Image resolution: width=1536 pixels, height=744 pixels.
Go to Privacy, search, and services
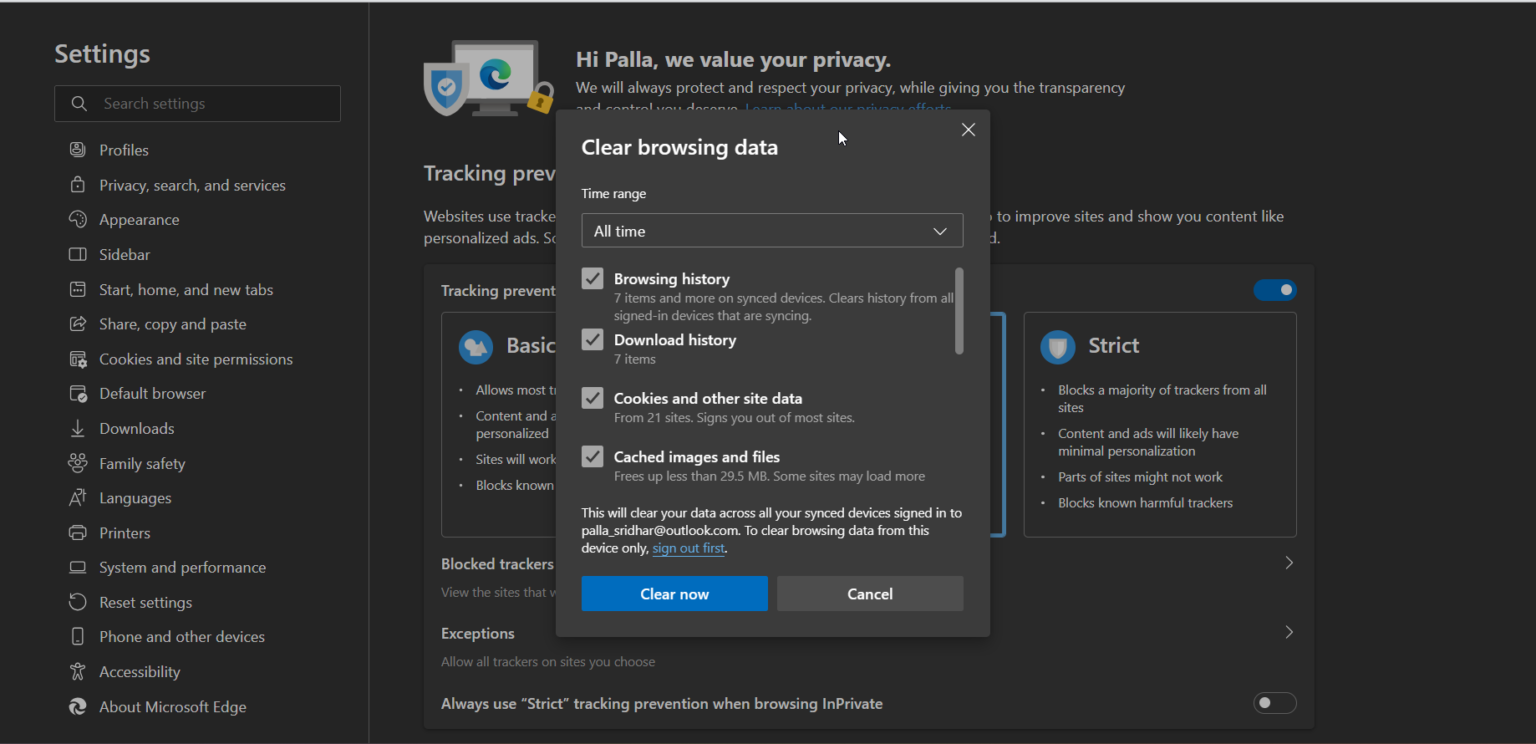coord(190,184)
